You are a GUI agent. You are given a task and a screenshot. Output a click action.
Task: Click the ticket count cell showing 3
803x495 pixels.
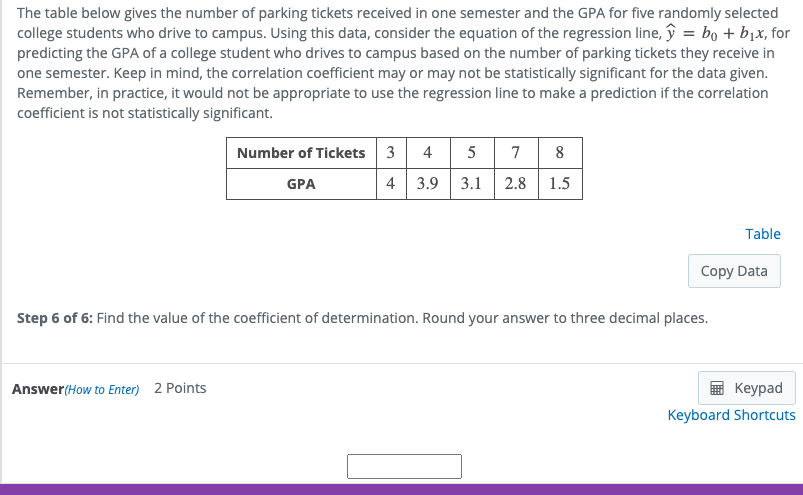point(390,153)
